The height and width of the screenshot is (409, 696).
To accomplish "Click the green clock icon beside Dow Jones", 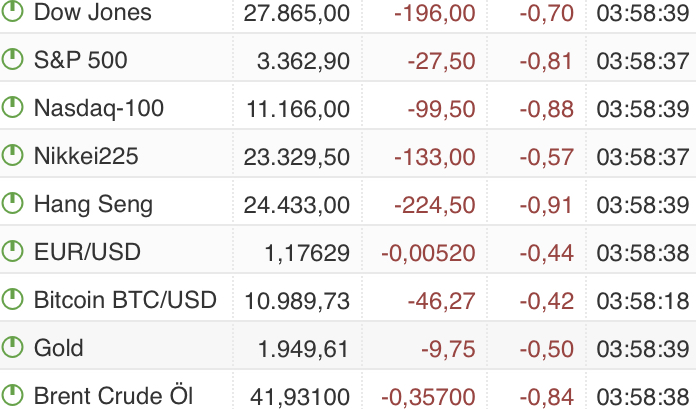I will point(12,12).
